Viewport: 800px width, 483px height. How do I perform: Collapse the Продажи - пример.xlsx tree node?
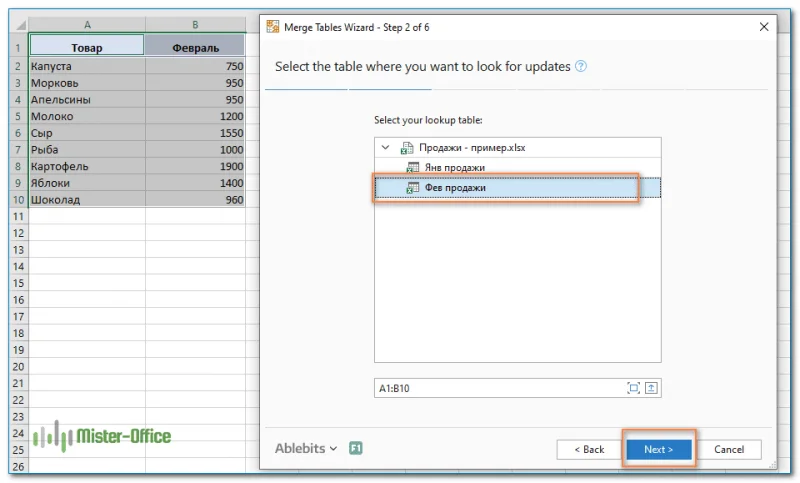(x=385, y=148)
